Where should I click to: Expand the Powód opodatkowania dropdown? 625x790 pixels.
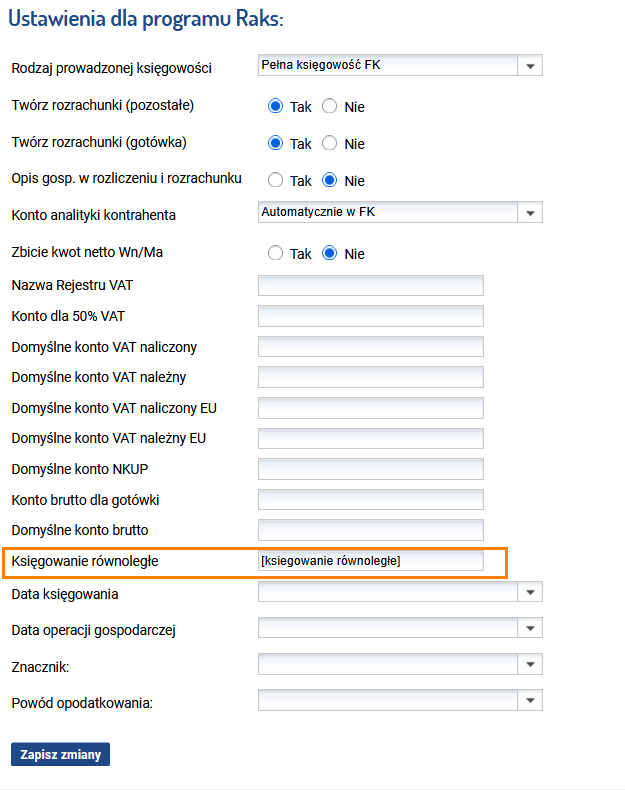coord(400,700)
